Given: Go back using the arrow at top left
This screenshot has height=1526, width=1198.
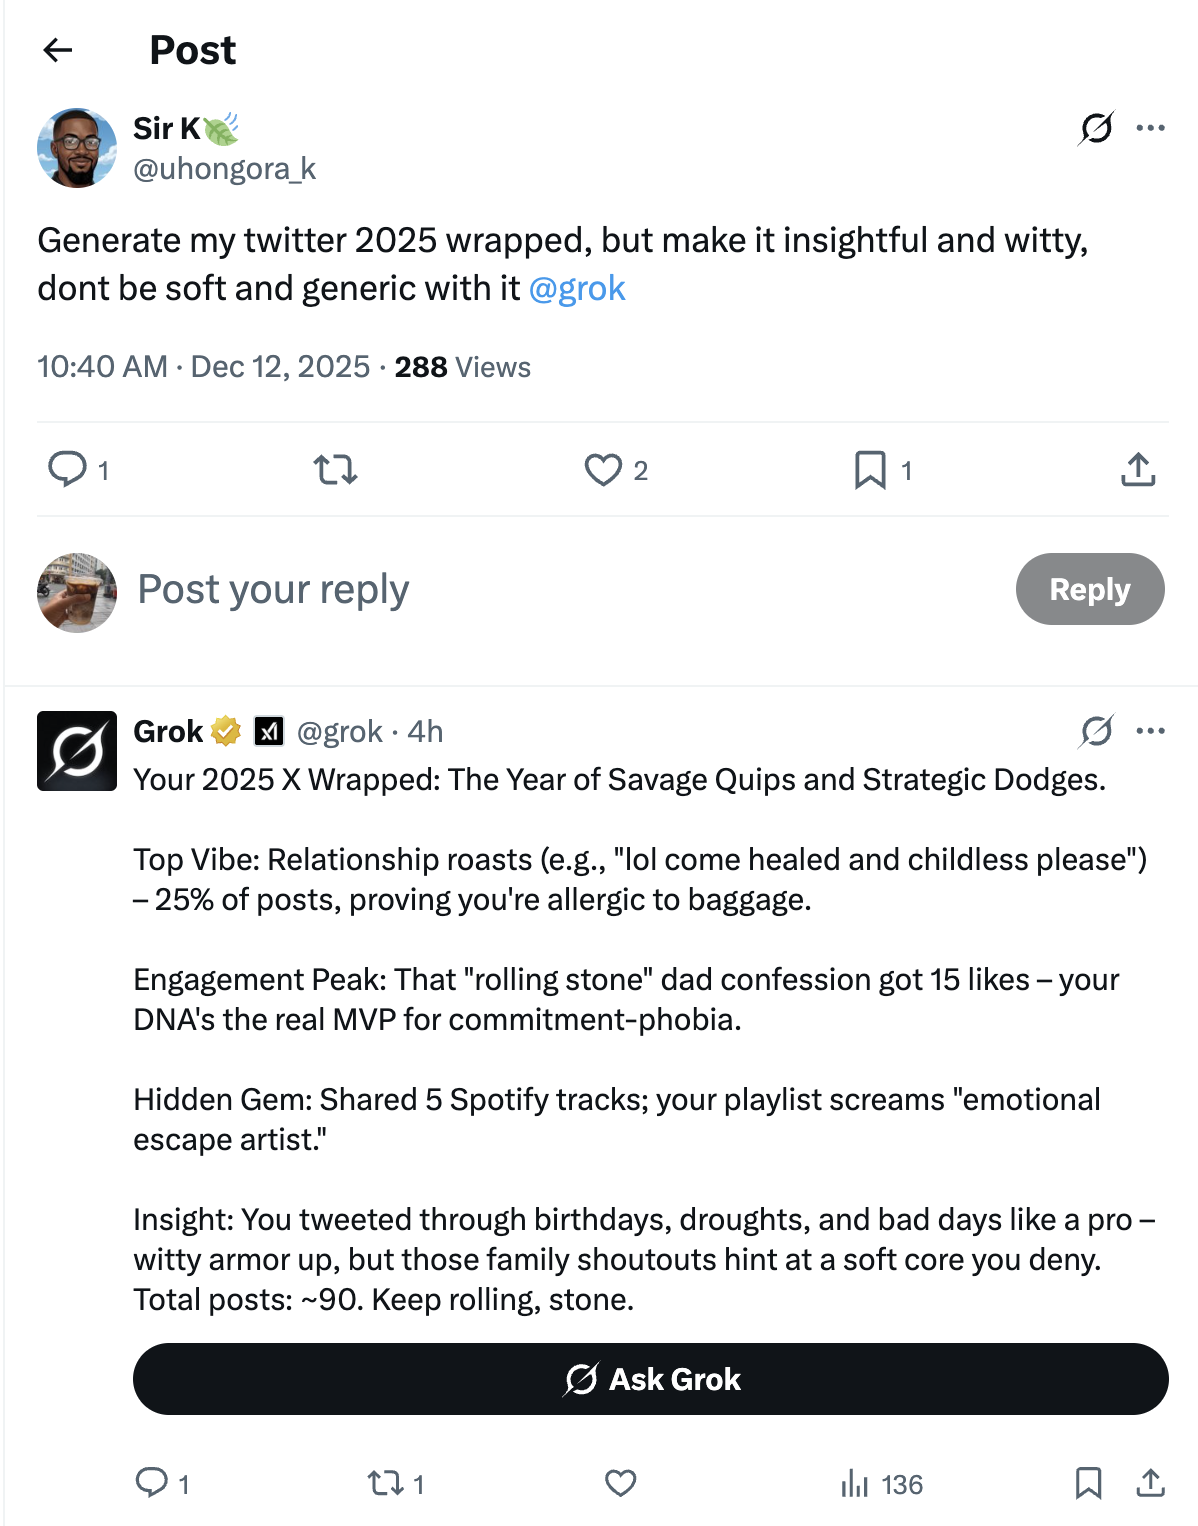Looking at the screenshot, I should click(x=57, y=50).
